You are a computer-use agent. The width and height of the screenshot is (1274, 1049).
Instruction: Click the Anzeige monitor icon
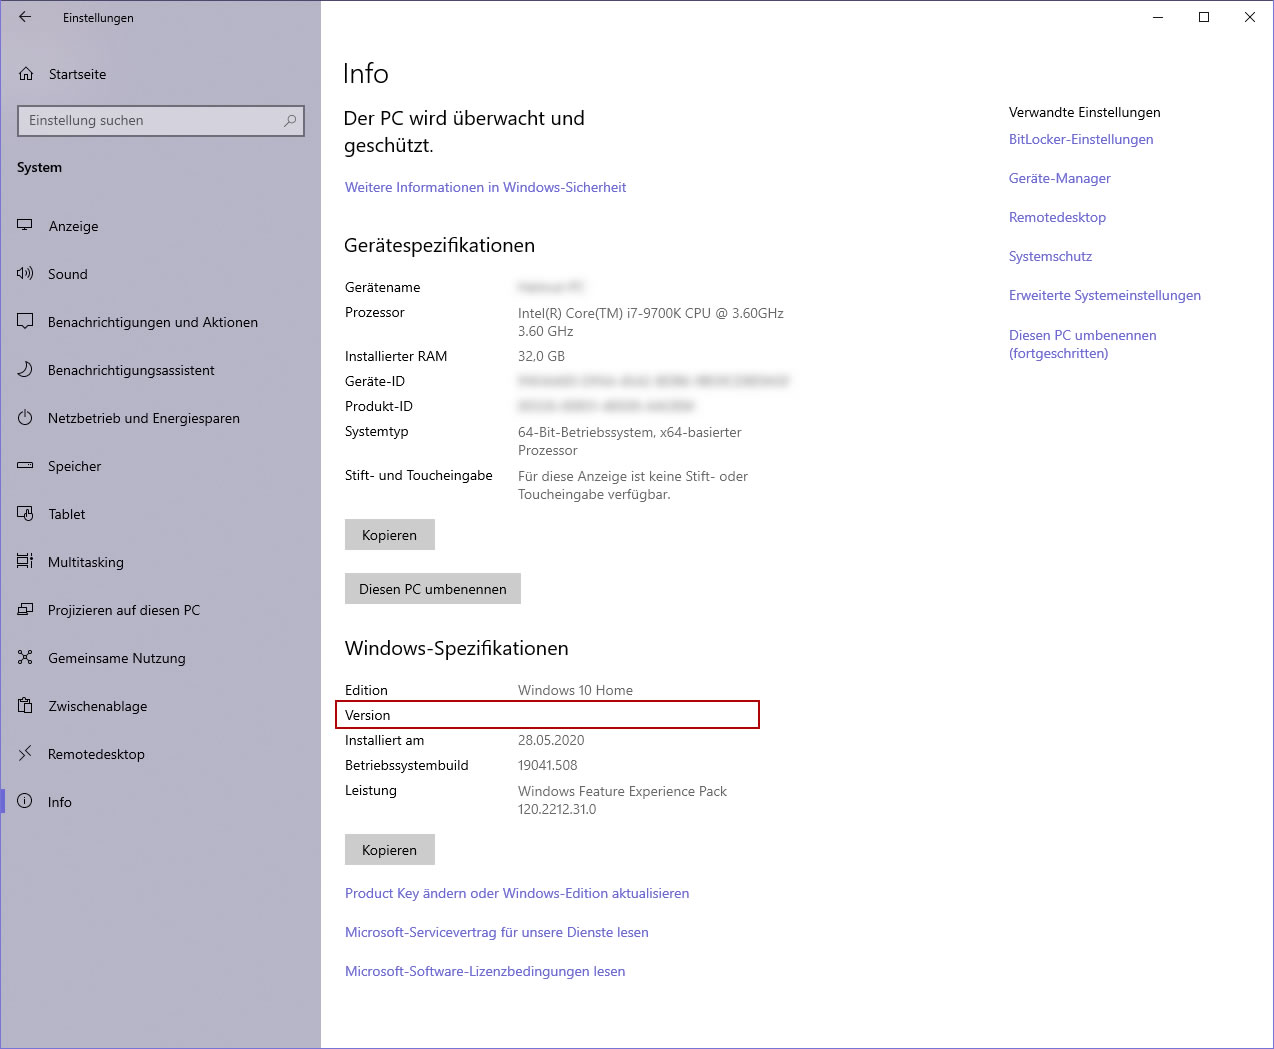coord(25,226)
